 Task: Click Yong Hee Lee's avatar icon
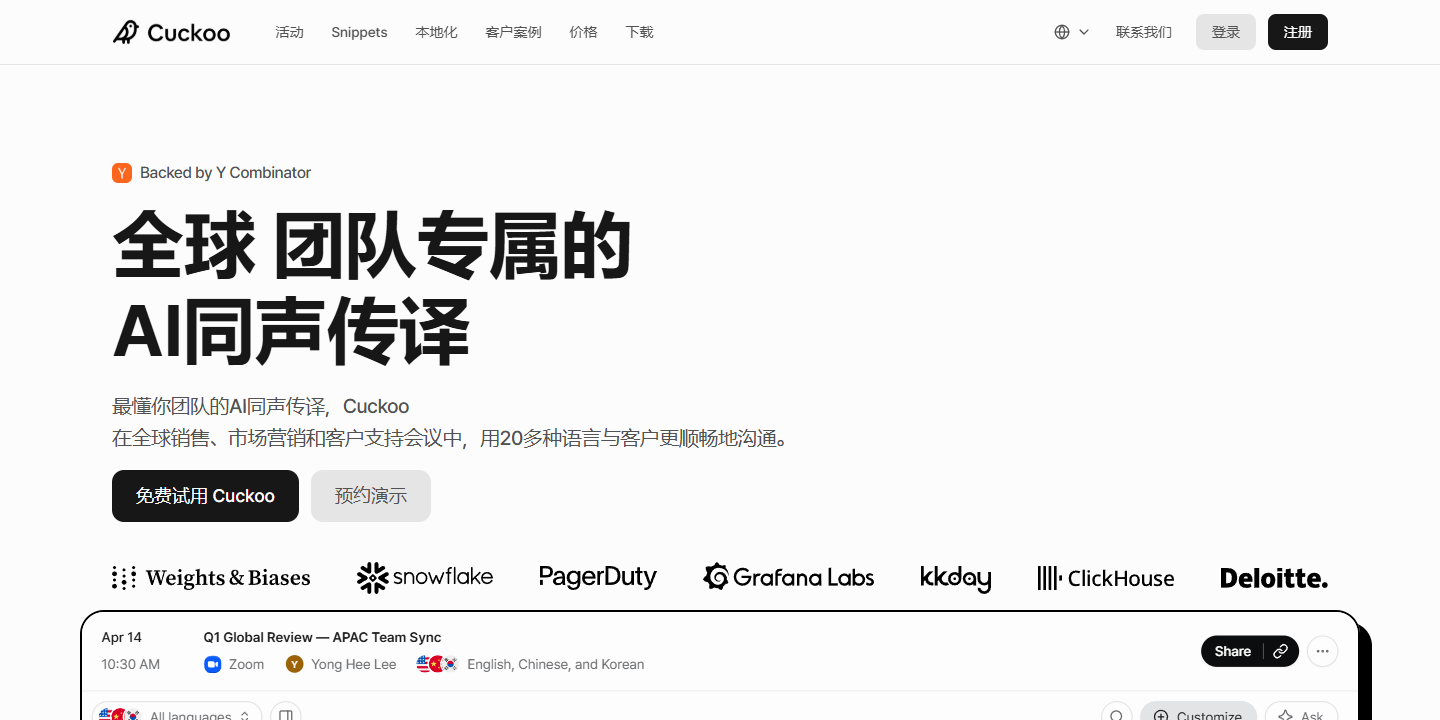click(294, 664)
